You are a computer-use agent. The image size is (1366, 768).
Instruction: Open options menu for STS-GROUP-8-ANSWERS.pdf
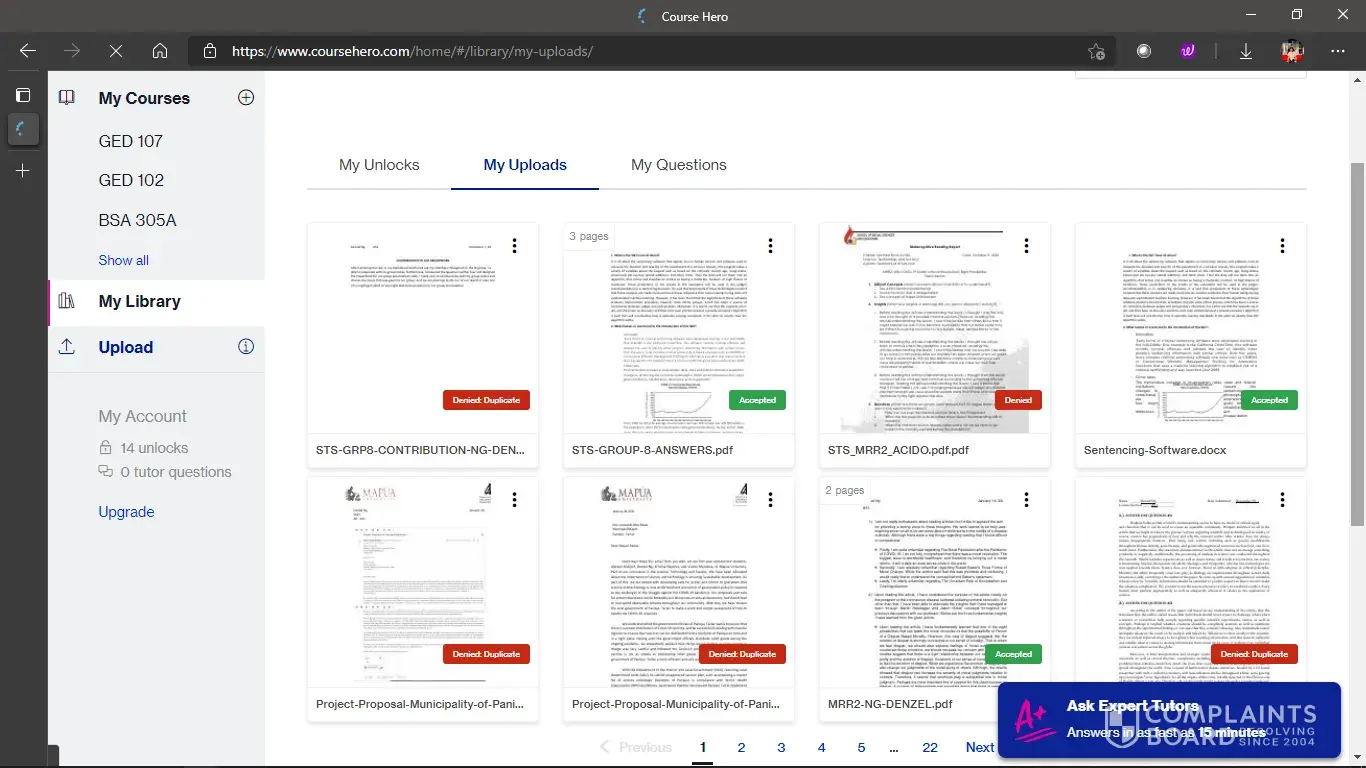pyautogui.click(x=770, y=246)
